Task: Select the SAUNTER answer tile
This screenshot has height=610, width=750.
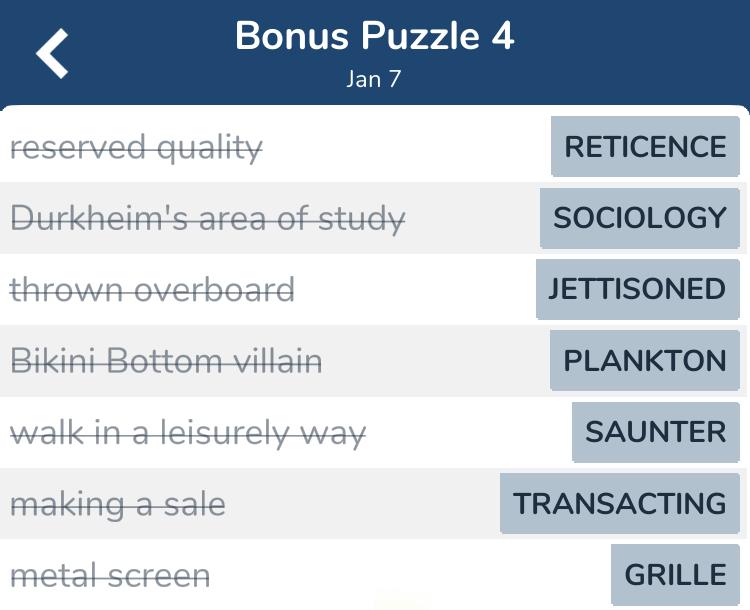Action: [656, 432]
